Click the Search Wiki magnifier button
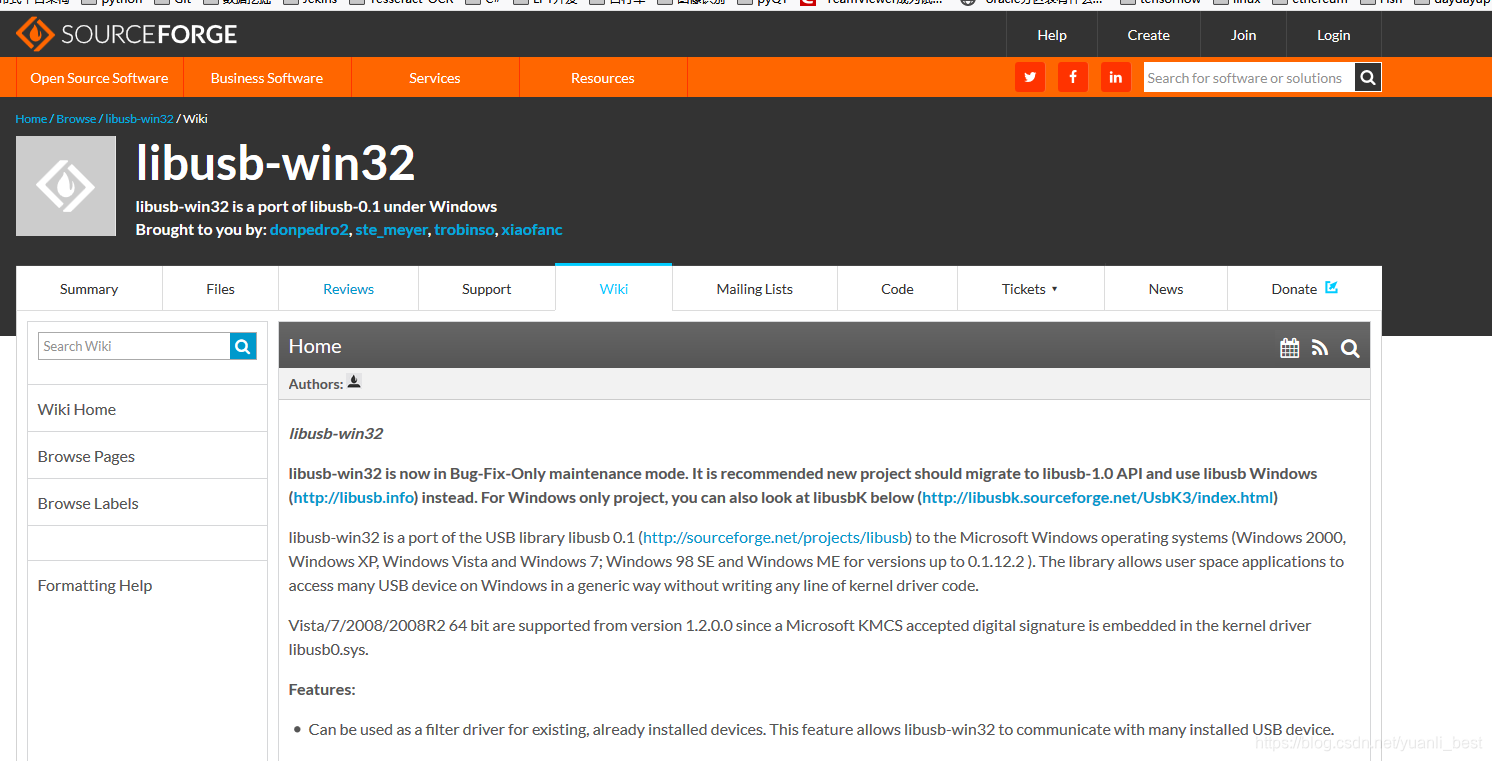 (x=243, y=346)
